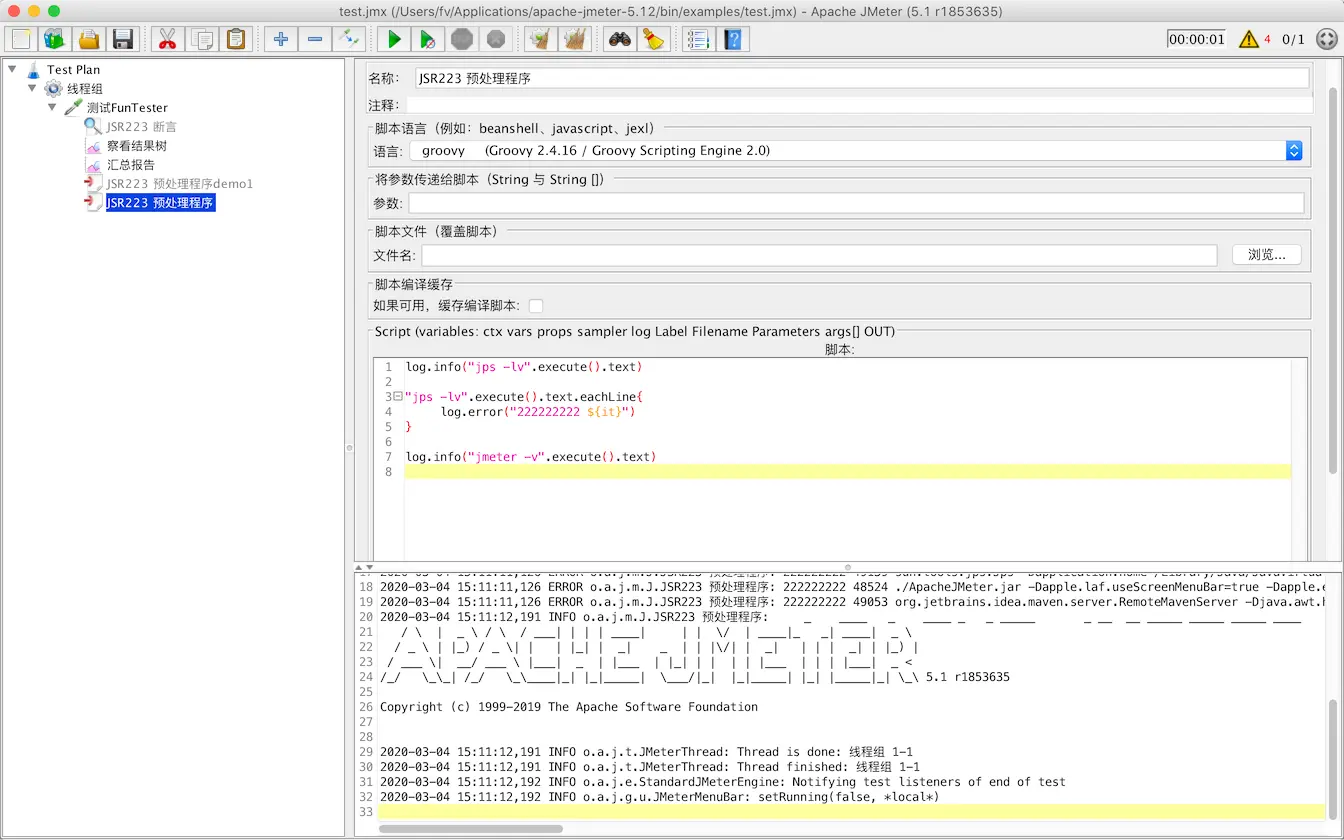
Task: Clear current results with single broom icon
Action: [541, 39]
